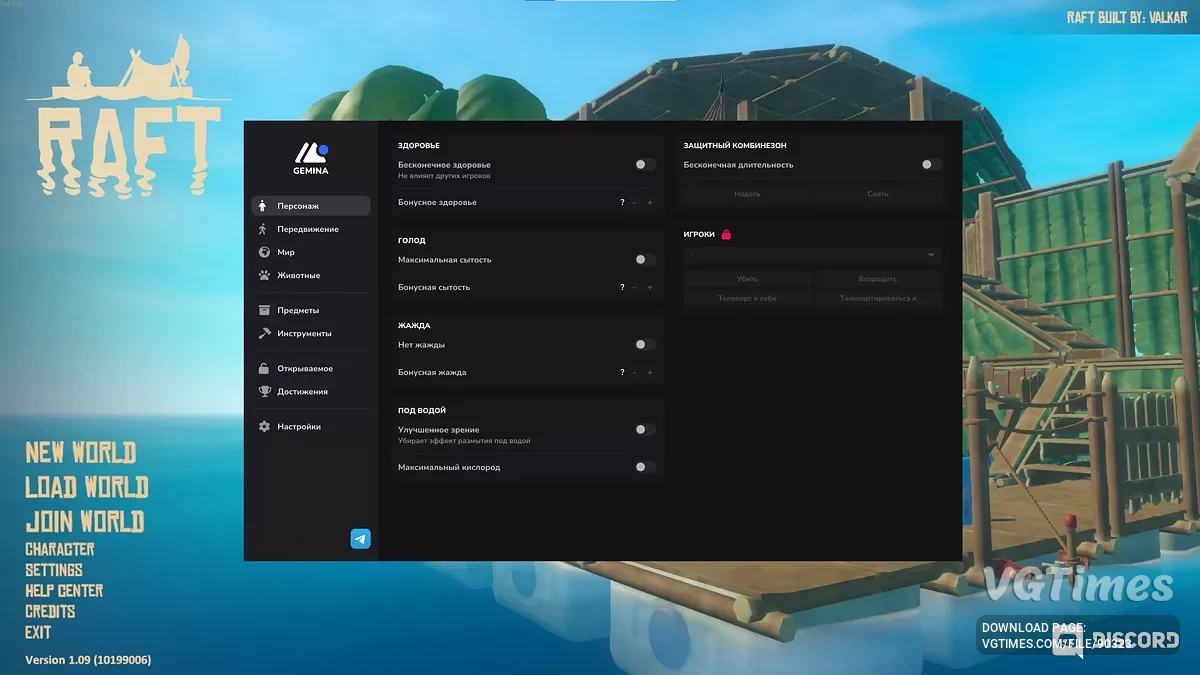Select the Достижения trophy icon
The height and width of the screenshot is (675, 1200).
click(264, 391)
